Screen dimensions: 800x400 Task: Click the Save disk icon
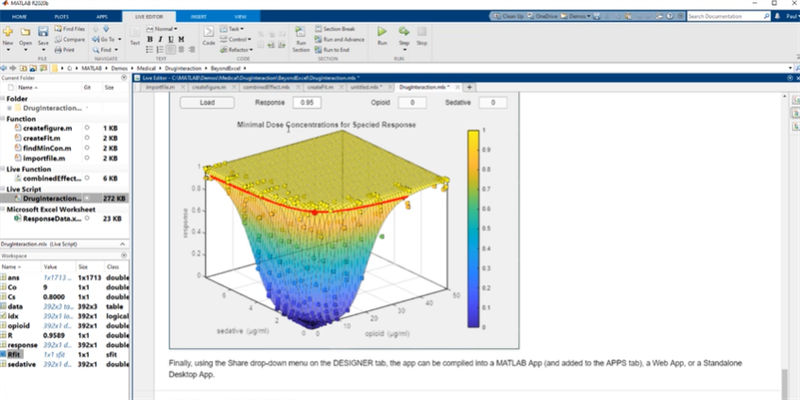[43, 33]
